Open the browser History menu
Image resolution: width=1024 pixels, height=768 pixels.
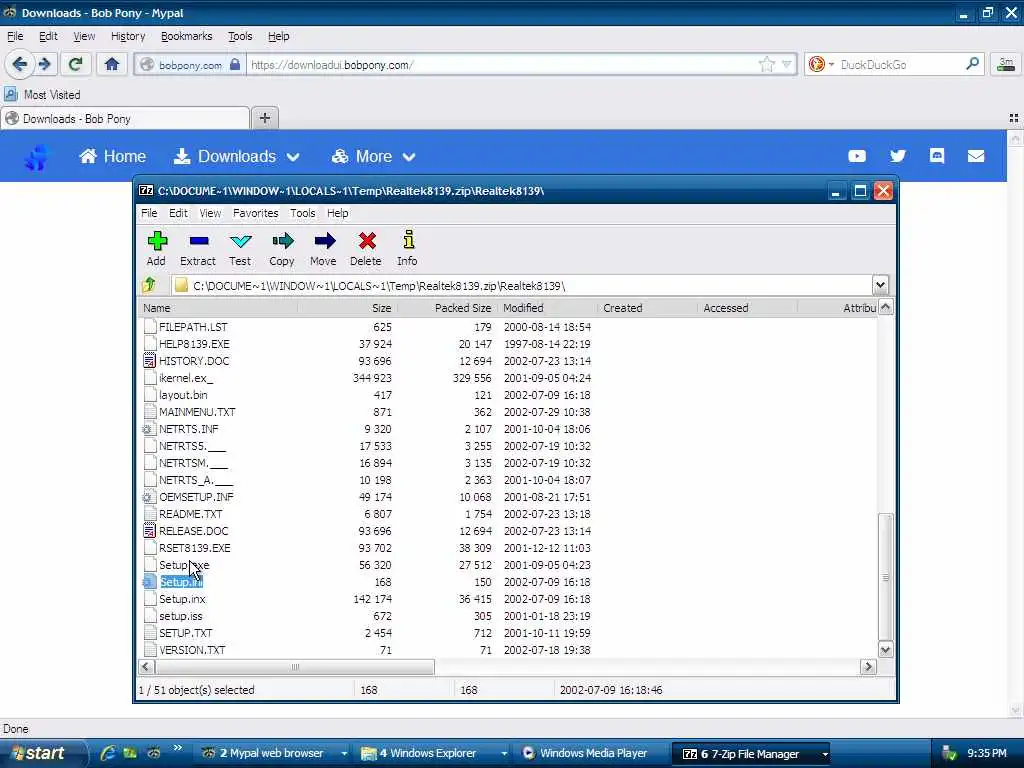pos(127,36)
